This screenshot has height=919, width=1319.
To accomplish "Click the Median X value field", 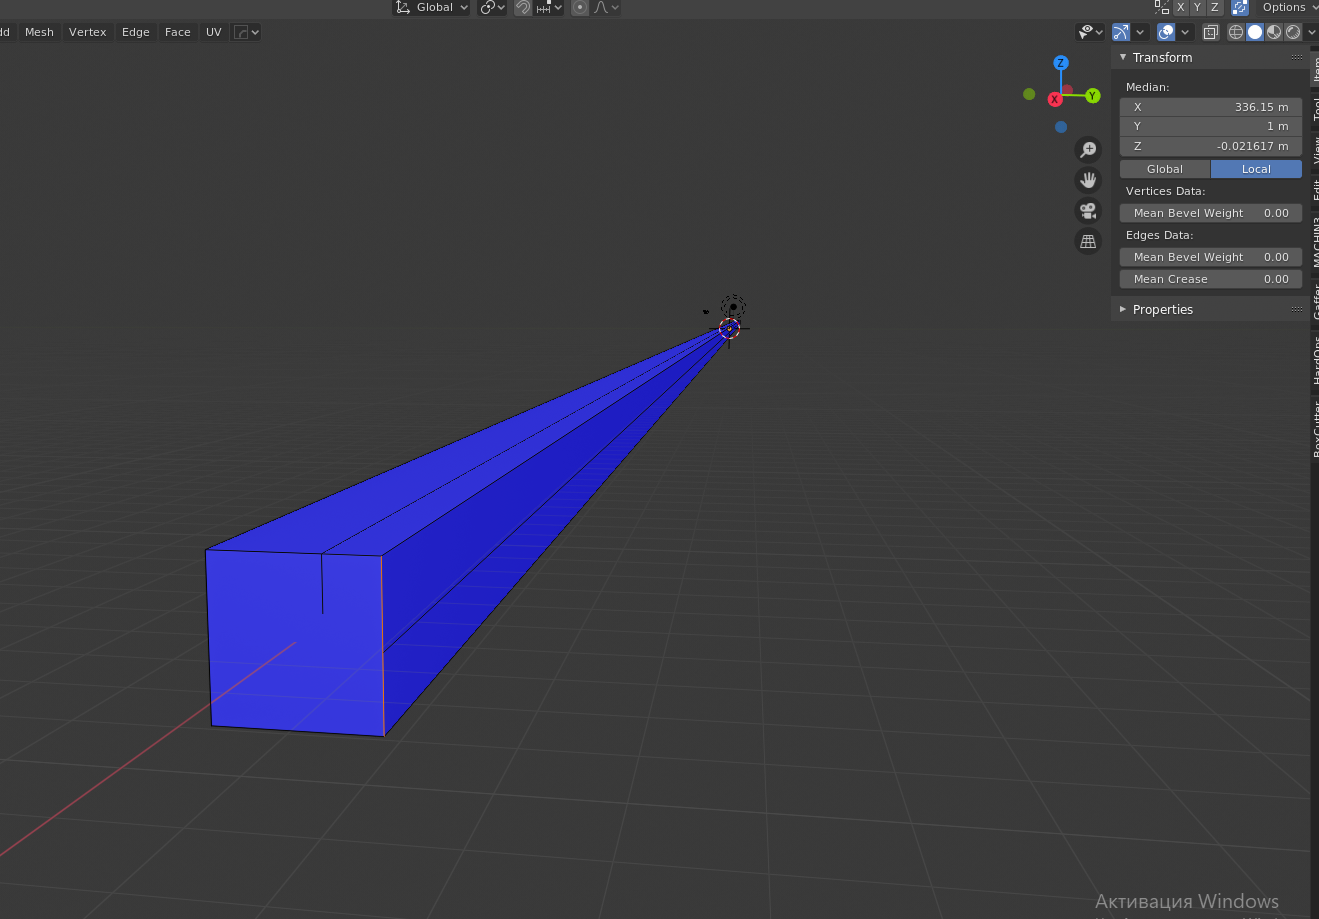I will point(1211,107).
